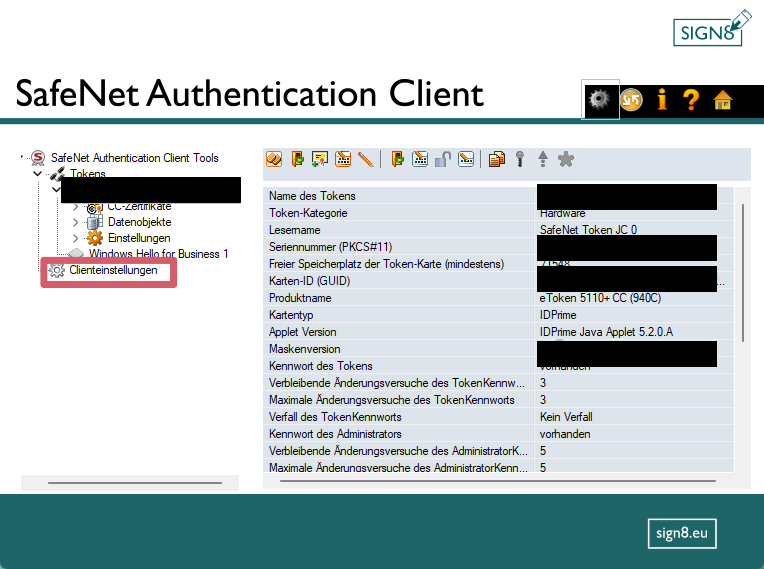Open the Advanced View gear icon
Image resolution: width=764 pixels, height=569 pixels.
tap(599, 99)
